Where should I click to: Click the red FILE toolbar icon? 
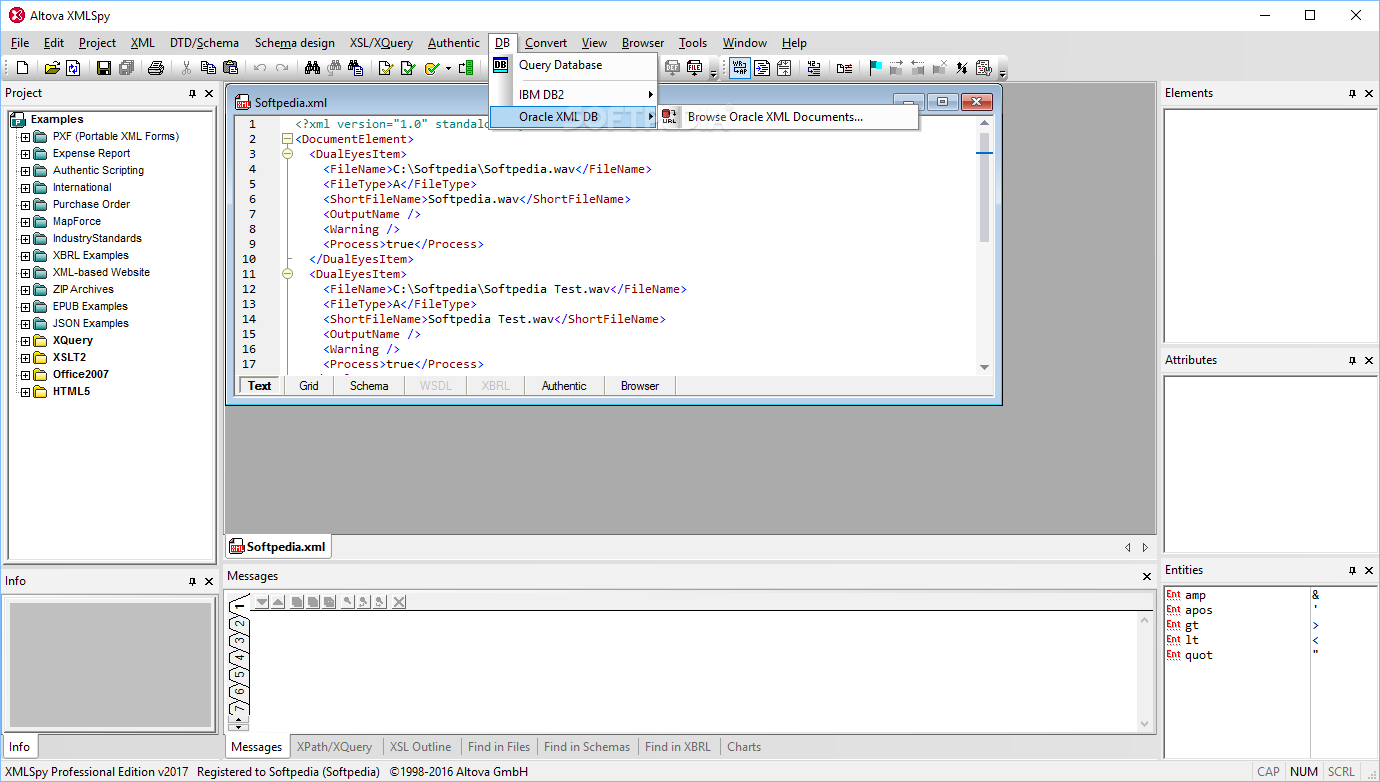click(x=695, y=68)
